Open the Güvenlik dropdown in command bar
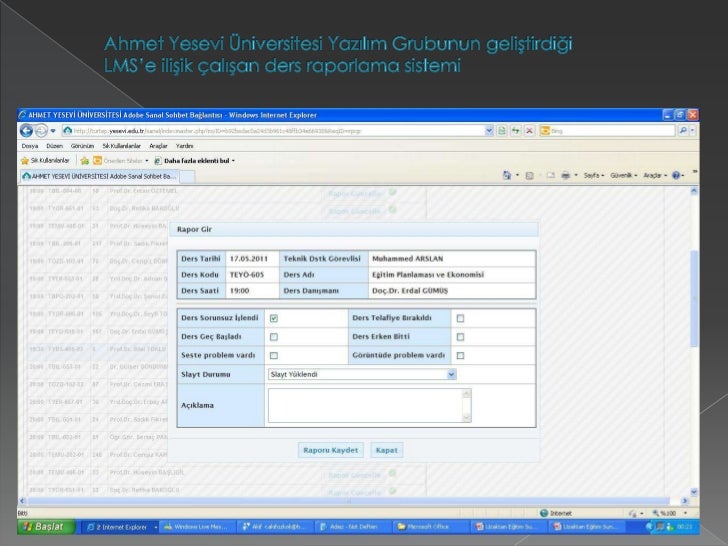The height and width of the screenshot is (546, 728). click(623, 176)
